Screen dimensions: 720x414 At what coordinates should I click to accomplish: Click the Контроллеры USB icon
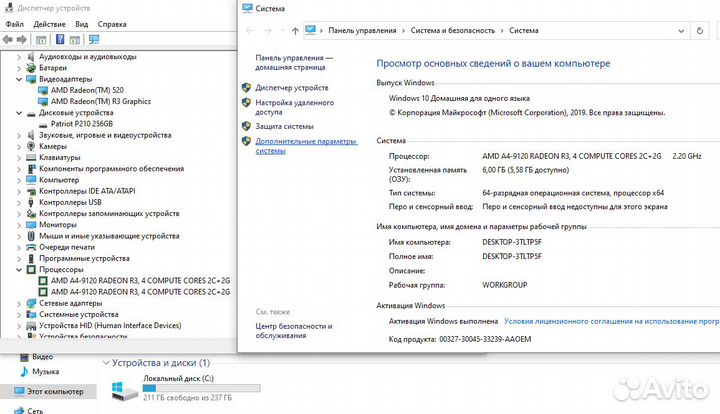point(31,202)
